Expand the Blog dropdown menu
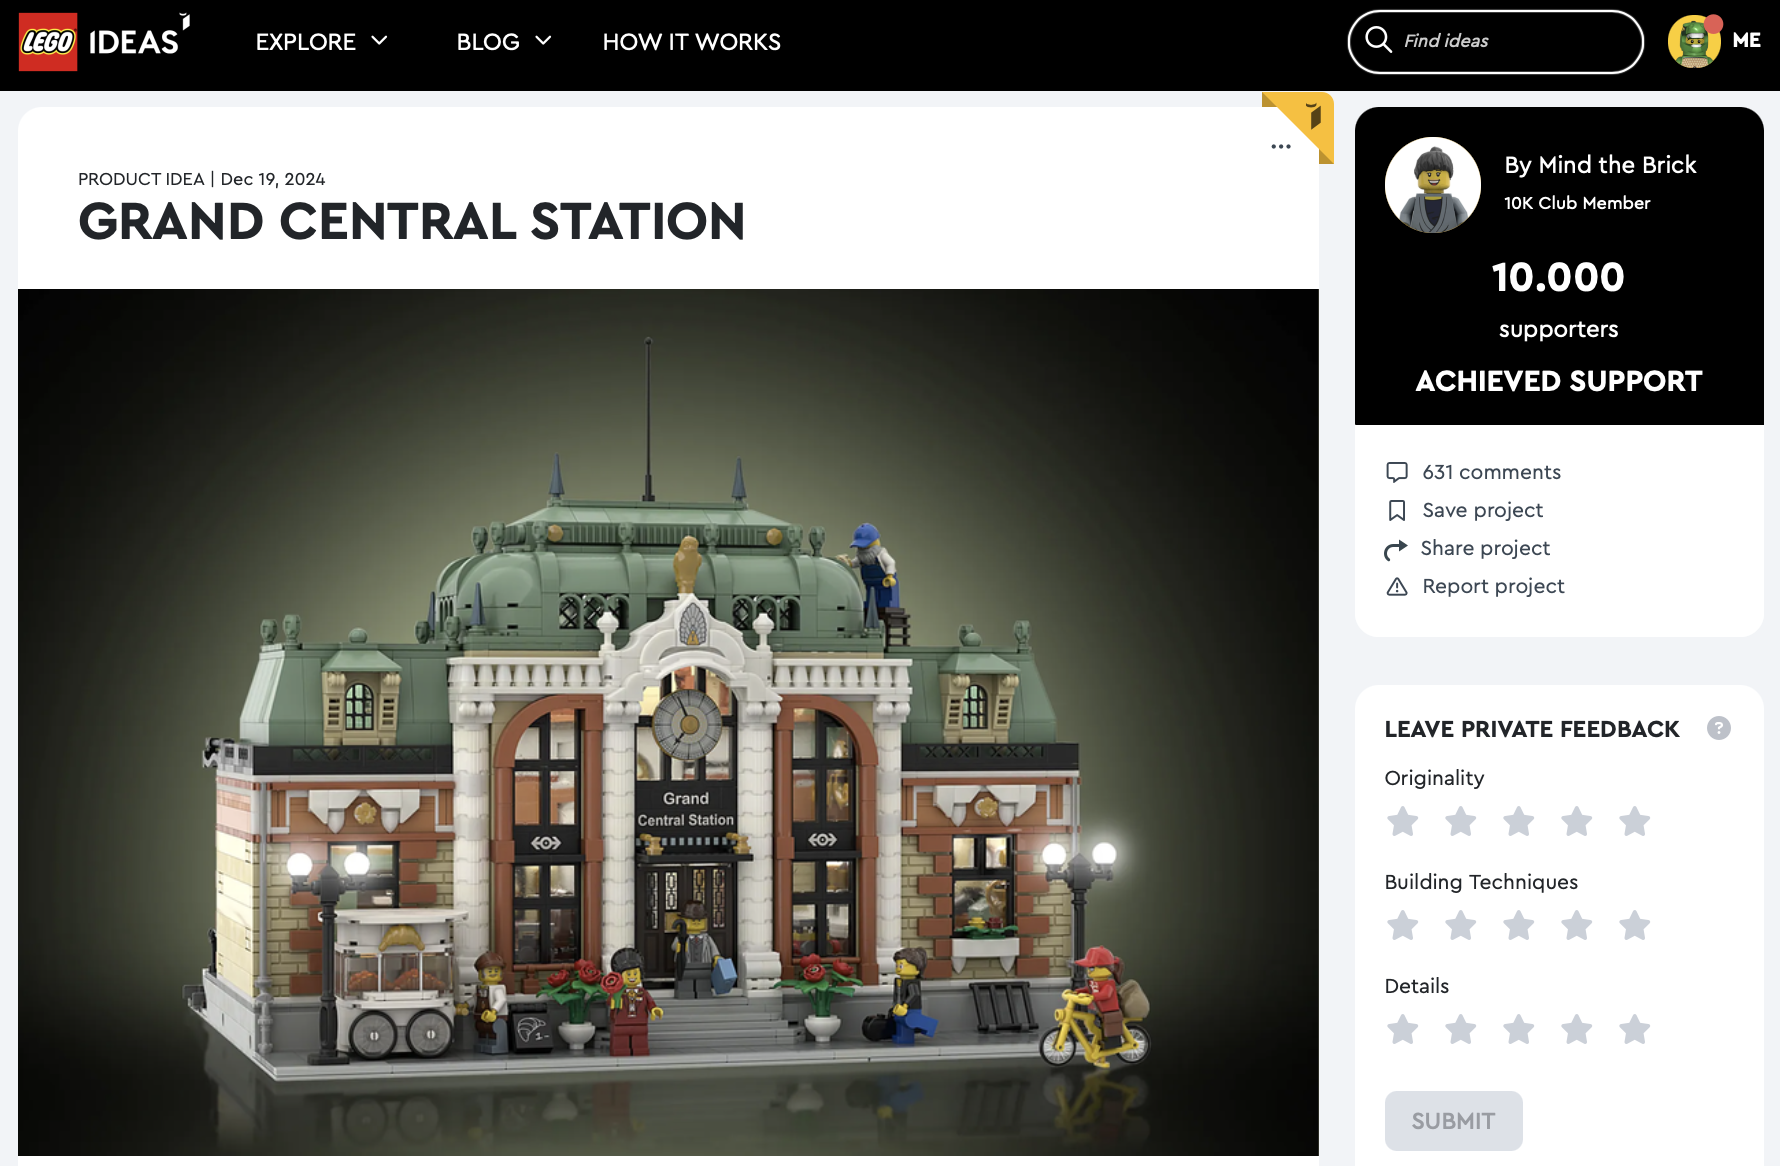The image size is (1780, 1166). [504, 42]
